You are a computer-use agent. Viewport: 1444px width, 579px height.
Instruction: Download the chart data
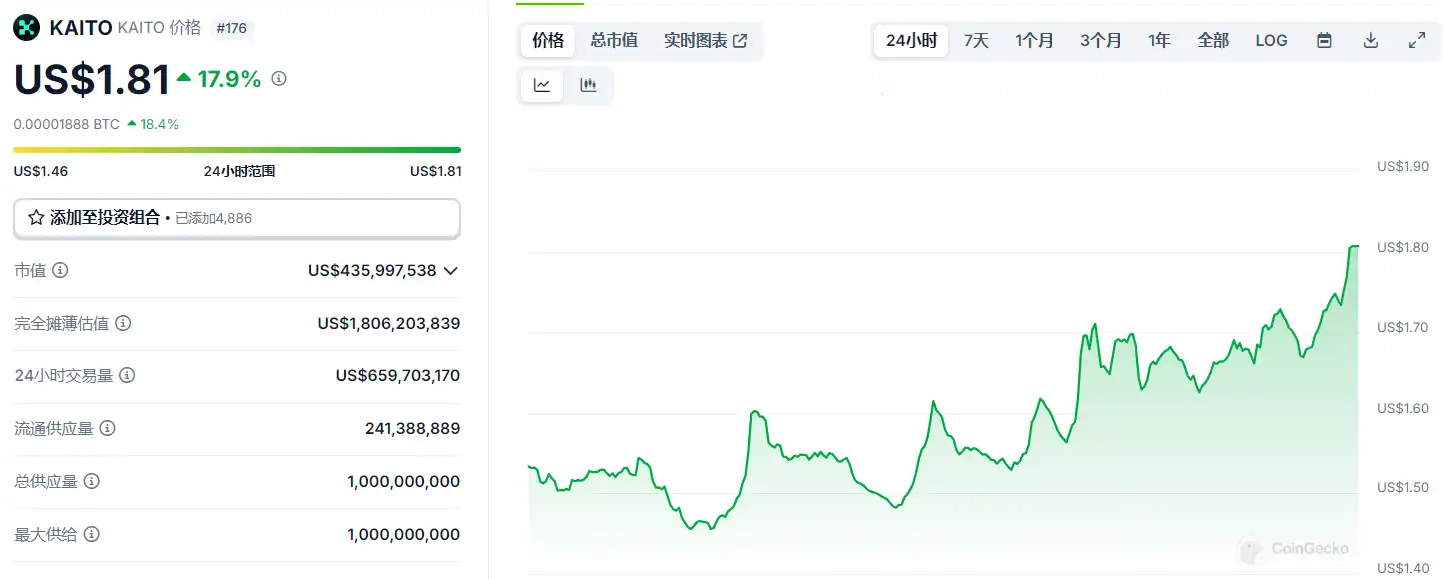(x=1371, y=41)
